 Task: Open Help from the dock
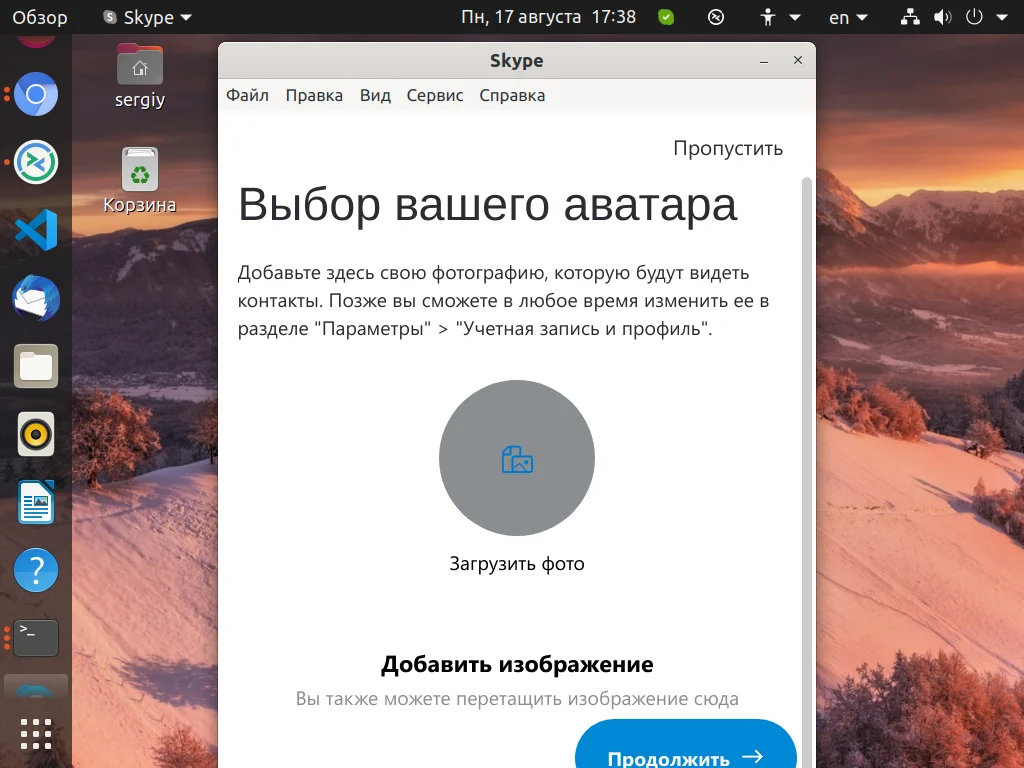(36, 570)
